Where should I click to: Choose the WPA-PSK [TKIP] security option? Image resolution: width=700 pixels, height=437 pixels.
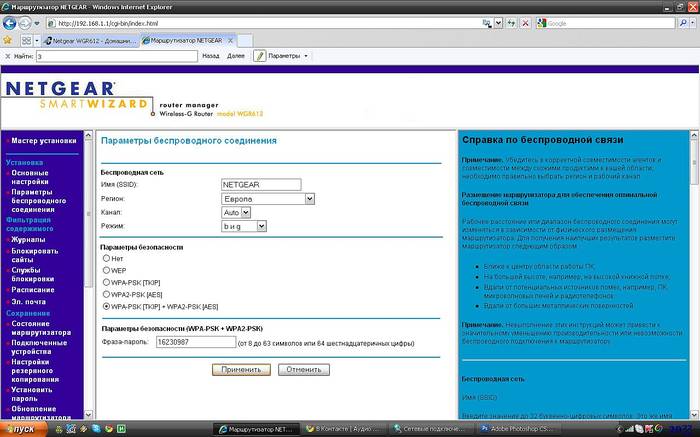click(106, 282)
